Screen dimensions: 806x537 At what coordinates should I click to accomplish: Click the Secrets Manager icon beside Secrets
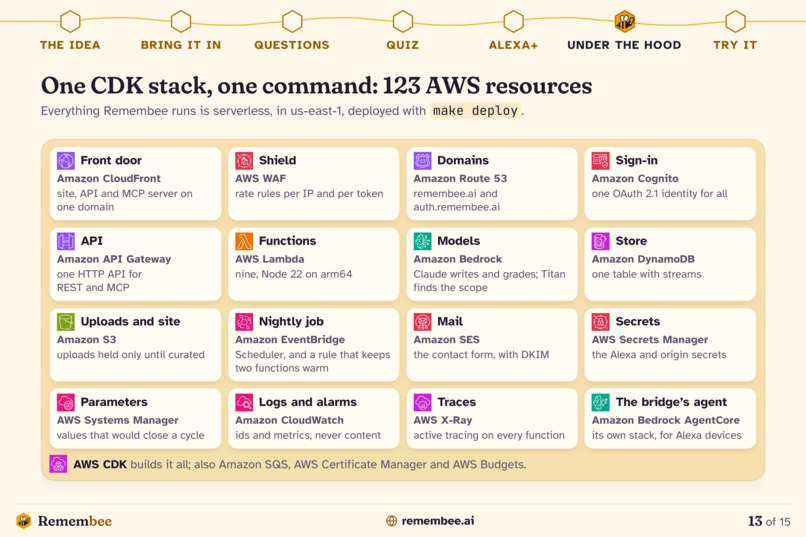click(600, 322)
